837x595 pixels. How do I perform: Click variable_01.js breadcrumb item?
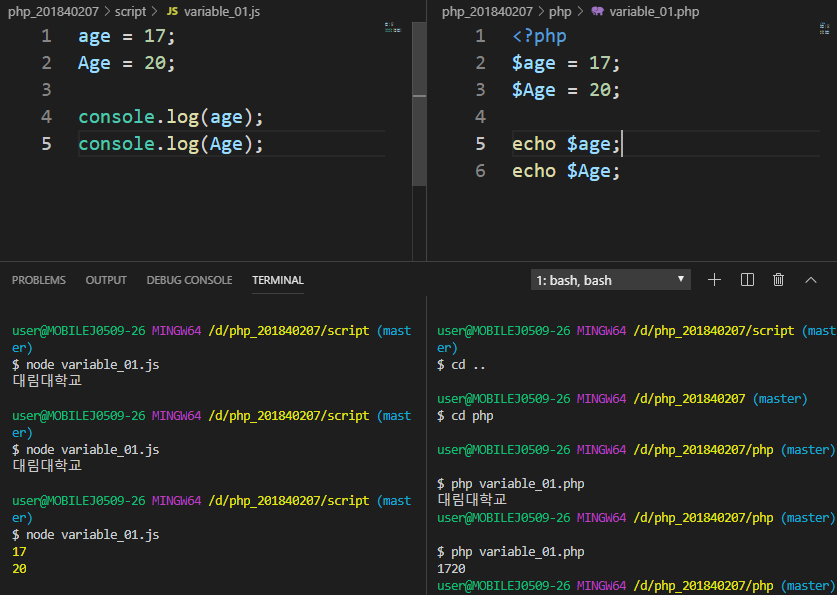click(222, 11)
